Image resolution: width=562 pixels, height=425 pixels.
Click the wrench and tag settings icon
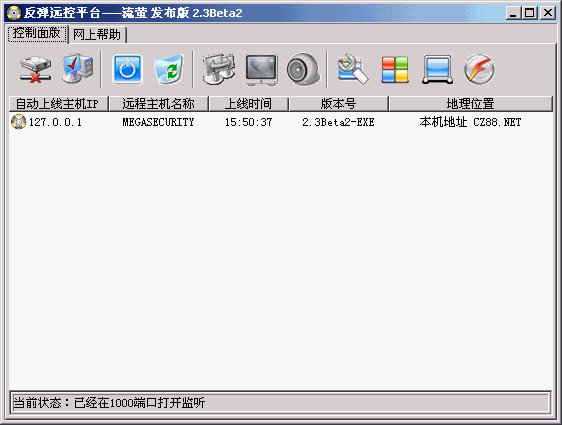(x=353, y=69)
